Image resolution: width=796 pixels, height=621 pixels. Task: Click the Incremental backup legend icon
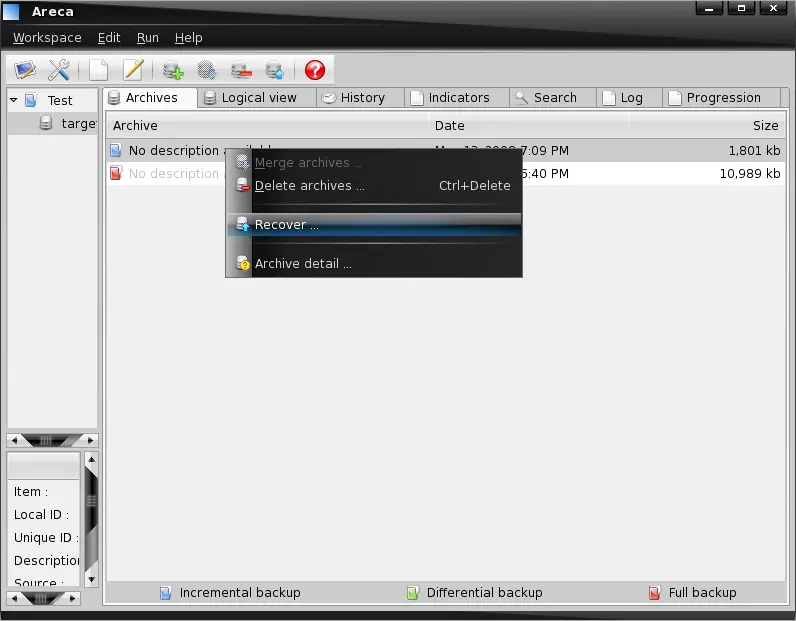pyautogui.click(x=165, y=593)
